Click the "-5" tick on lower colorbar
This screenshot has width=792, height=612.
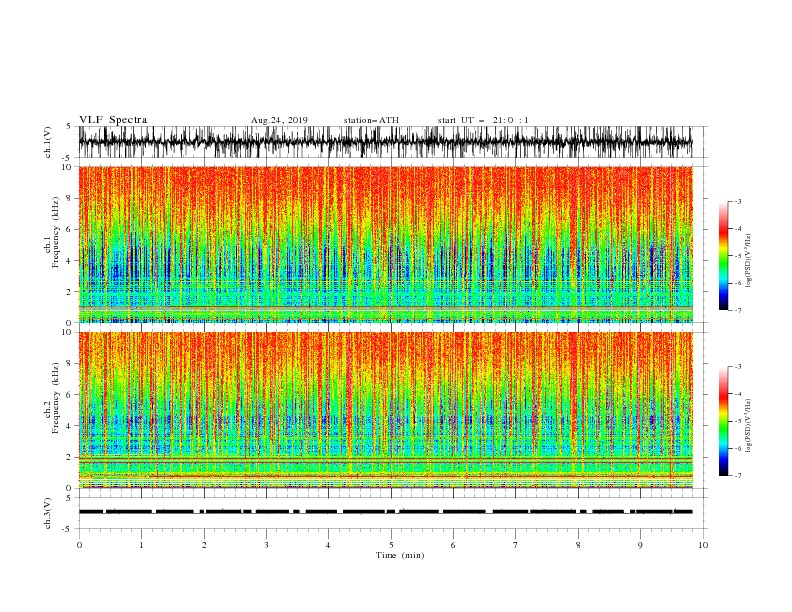click(x=738, y=421)
